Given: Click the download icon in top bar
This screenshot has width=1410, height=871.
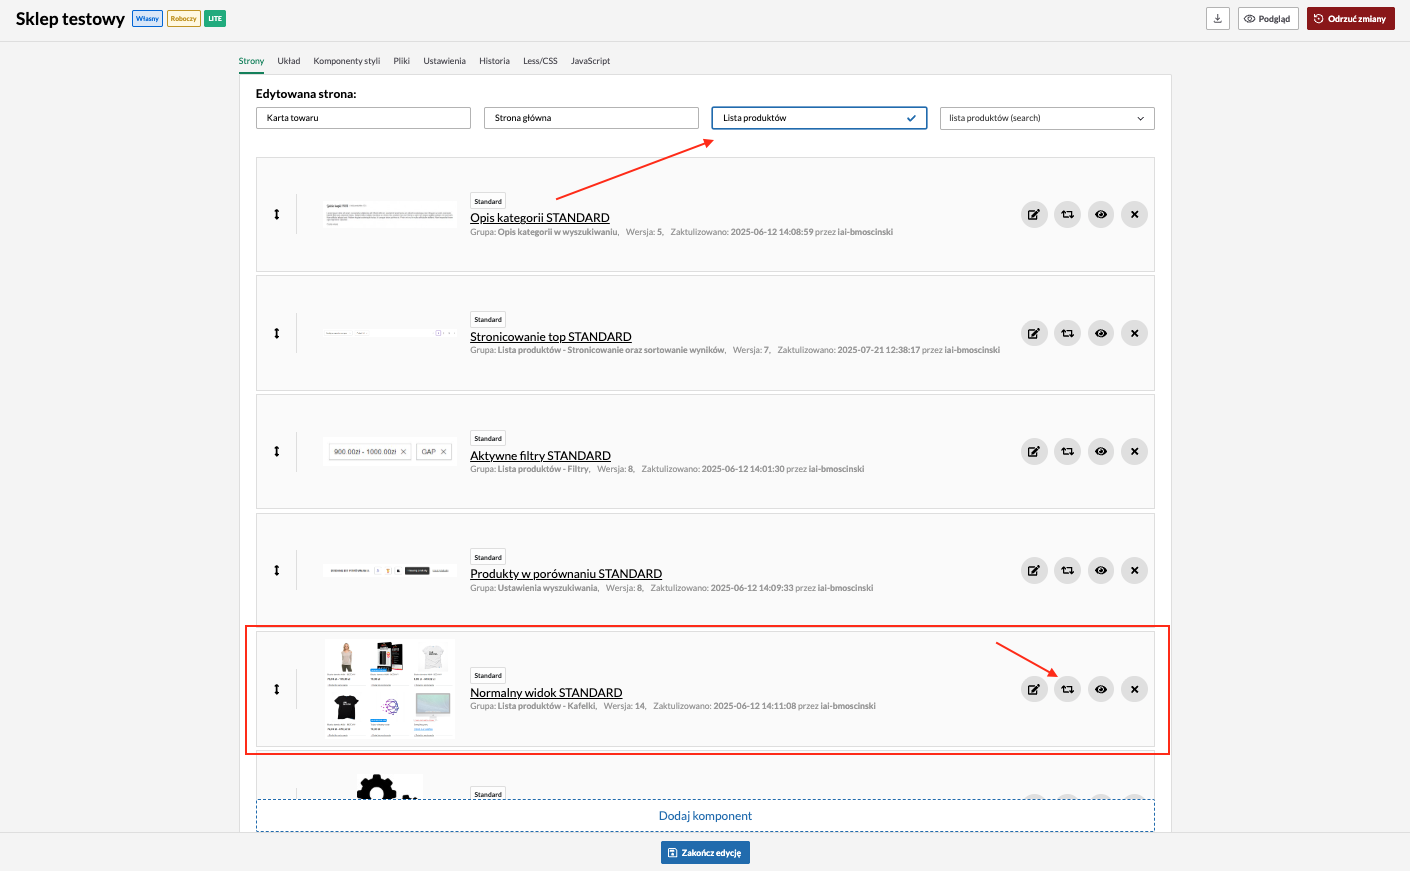Looking at the screenshot, I should pos(1217,19).
